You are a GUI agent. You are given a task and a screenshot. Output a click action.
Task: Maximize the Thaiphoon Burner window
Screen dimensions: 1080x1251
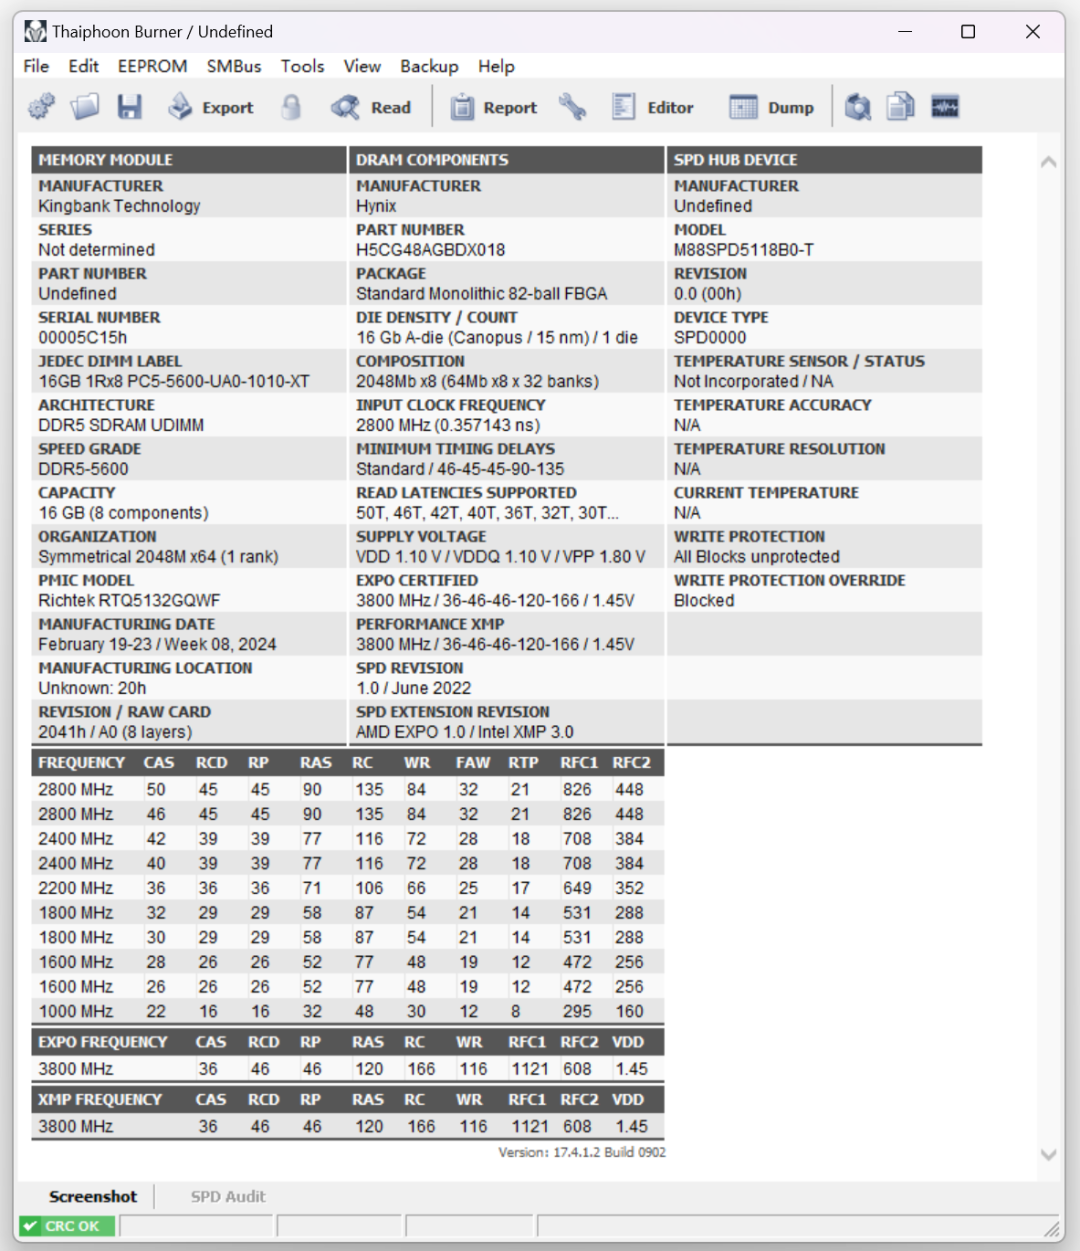968,32
